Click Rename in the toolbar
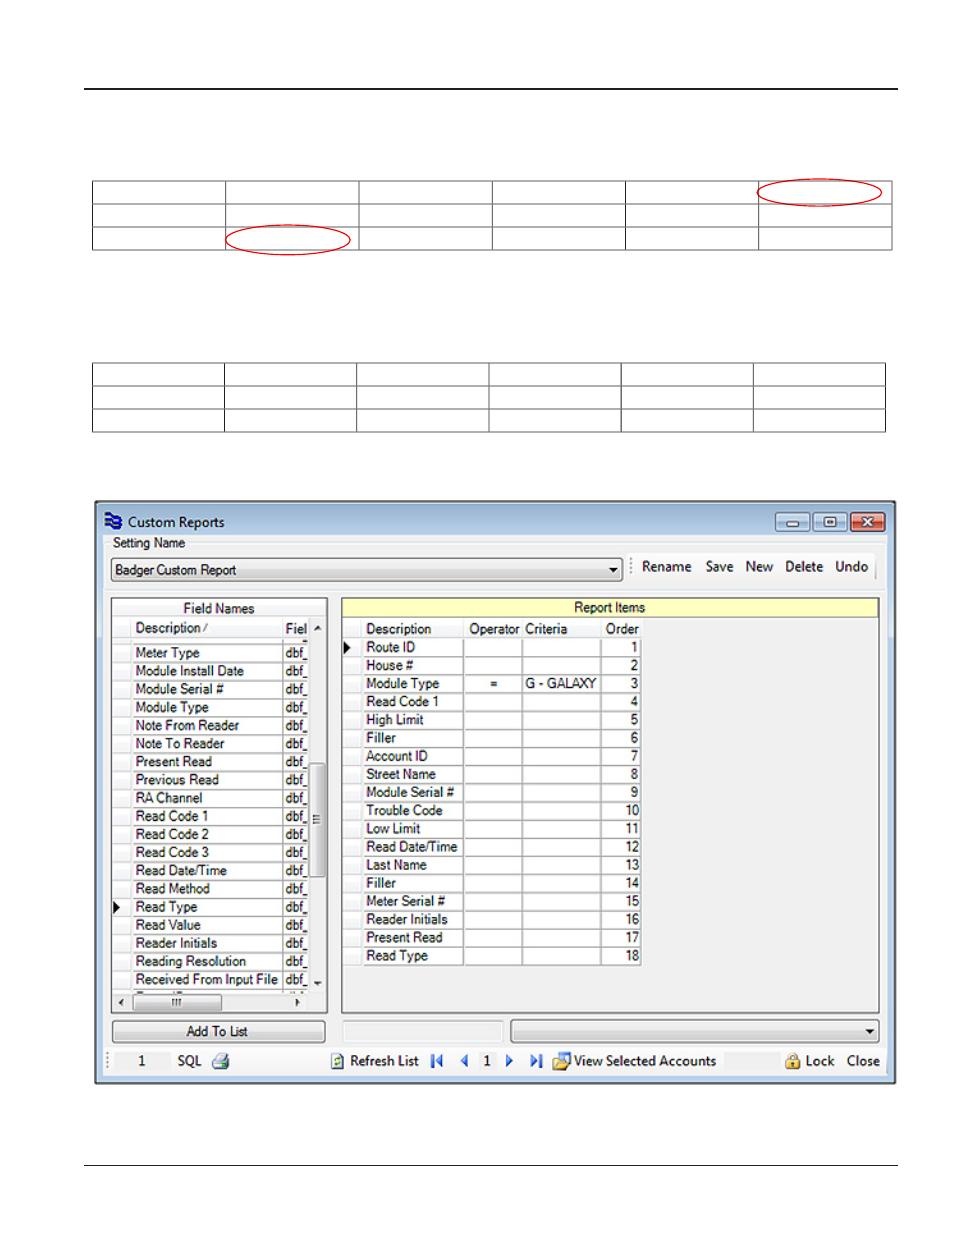Image resolution: width=954 pixels, height=1235 pixels. click(x=667, y=566)
